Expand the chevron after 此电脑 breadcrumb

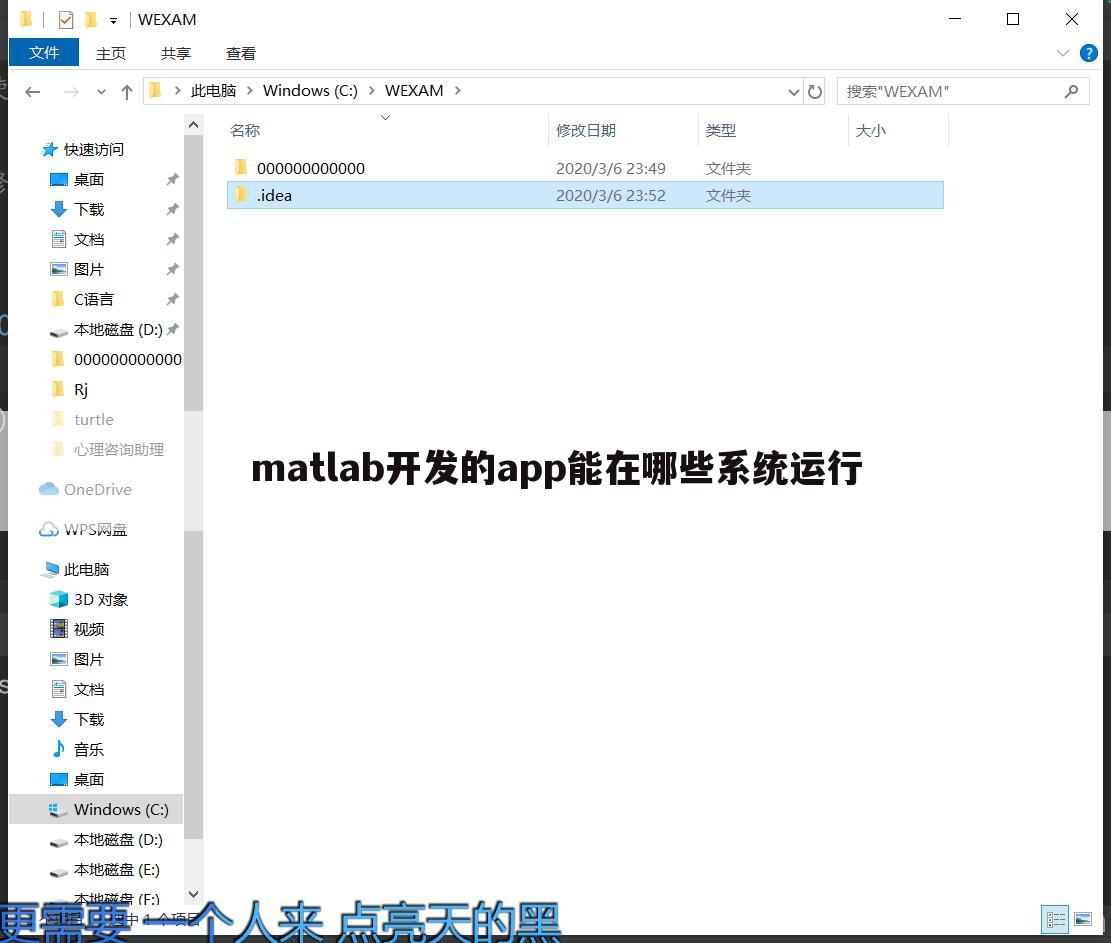point(249,91)
